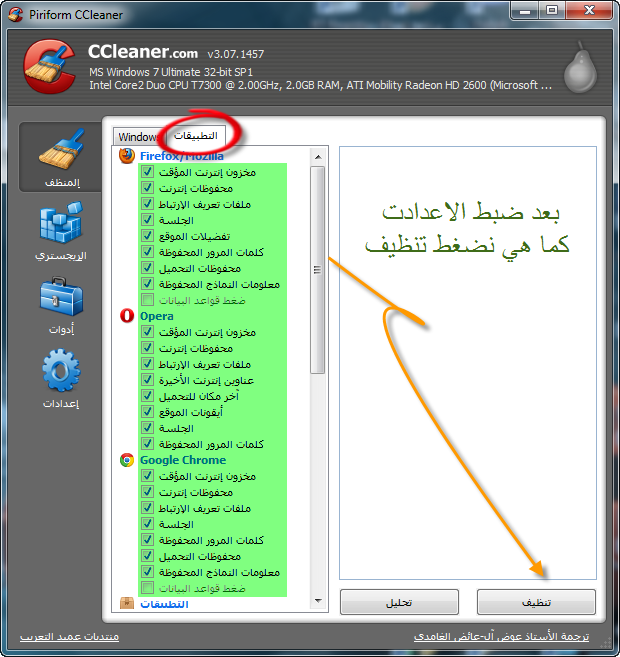Uncheck Firefox Cookies (ملفات تعريف الارتباط) checkbox
This screenshot has width=620, height=657.
click(147, 204)
